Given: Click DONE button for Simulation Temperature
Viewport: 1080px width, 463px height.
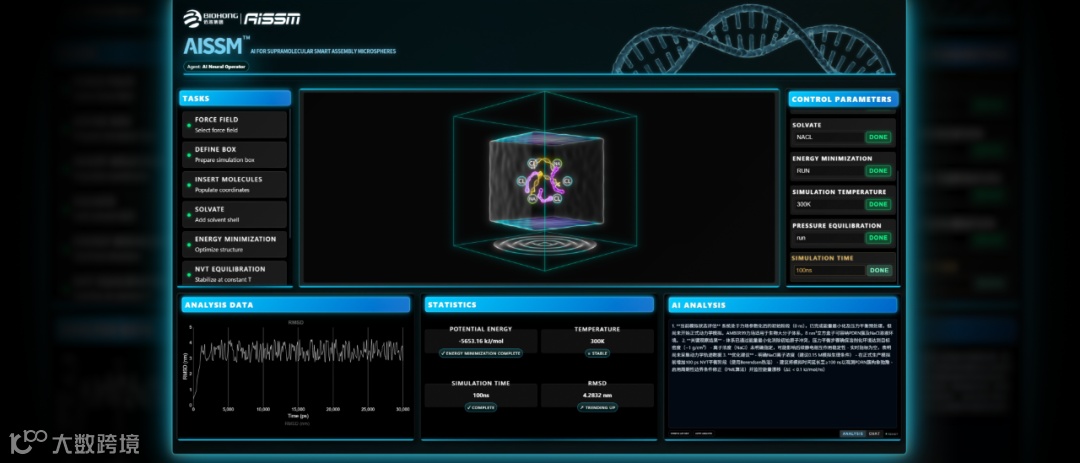Looking at the screenshot, I should (878, 204).
